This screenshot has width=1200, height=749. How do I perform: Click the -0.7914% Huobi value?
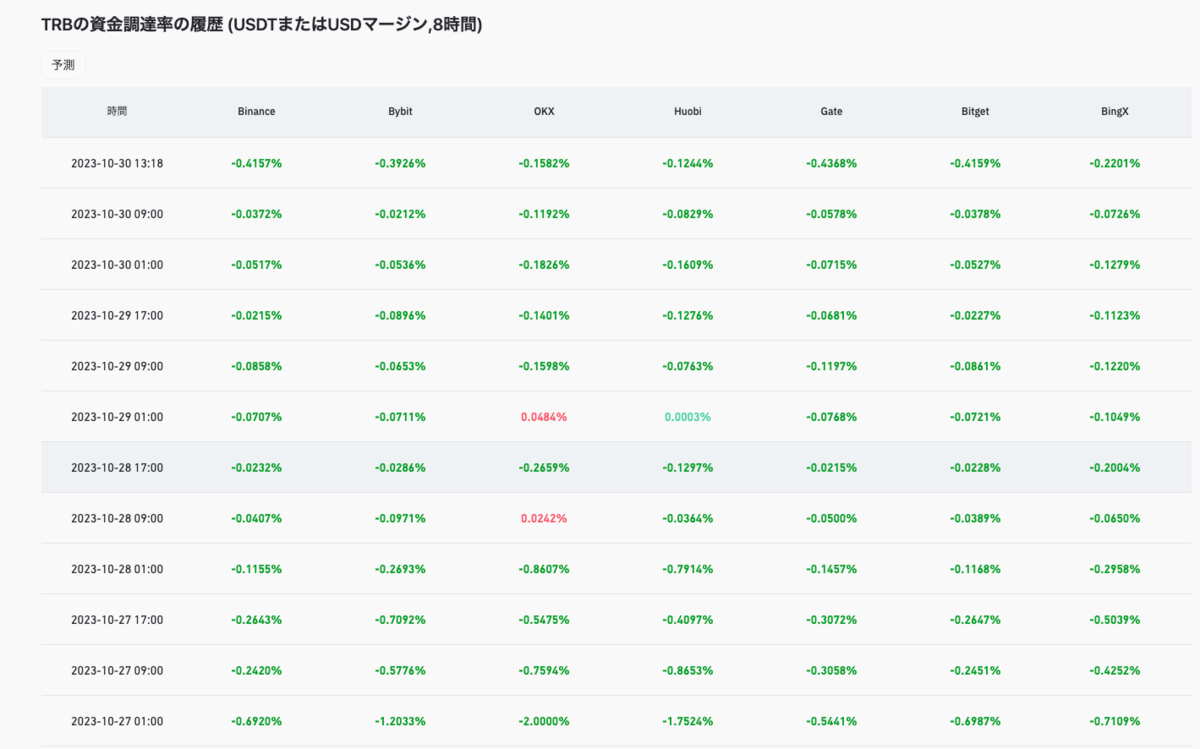[688, 569]
